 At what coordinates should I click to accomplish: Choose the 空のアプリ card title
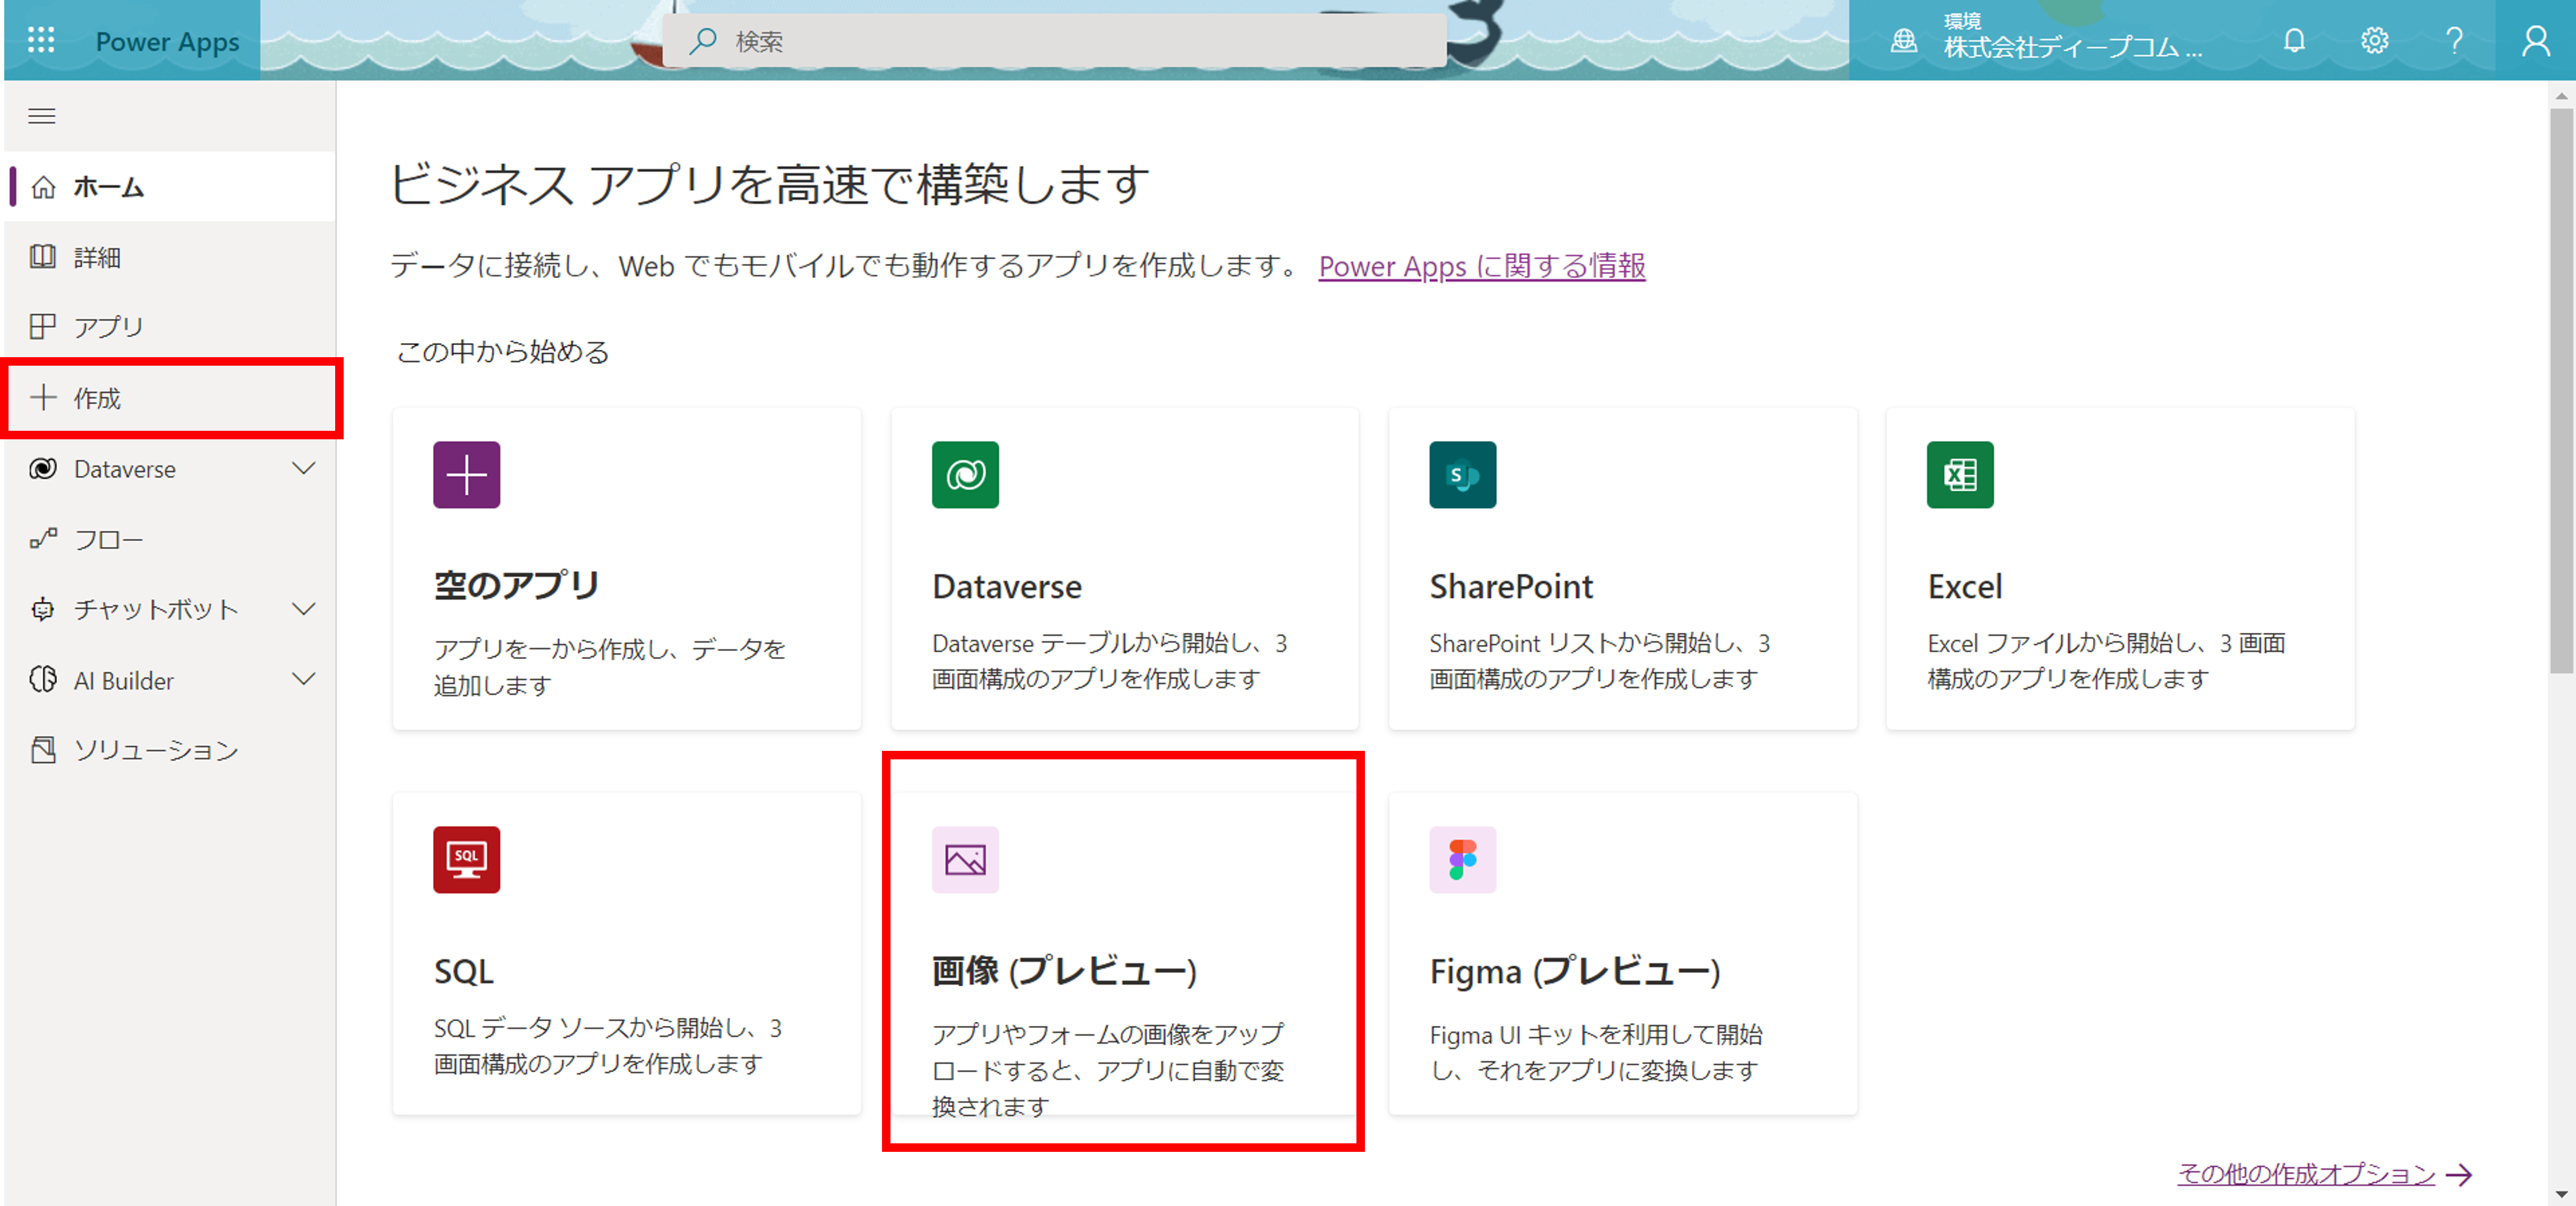[516, 586]
